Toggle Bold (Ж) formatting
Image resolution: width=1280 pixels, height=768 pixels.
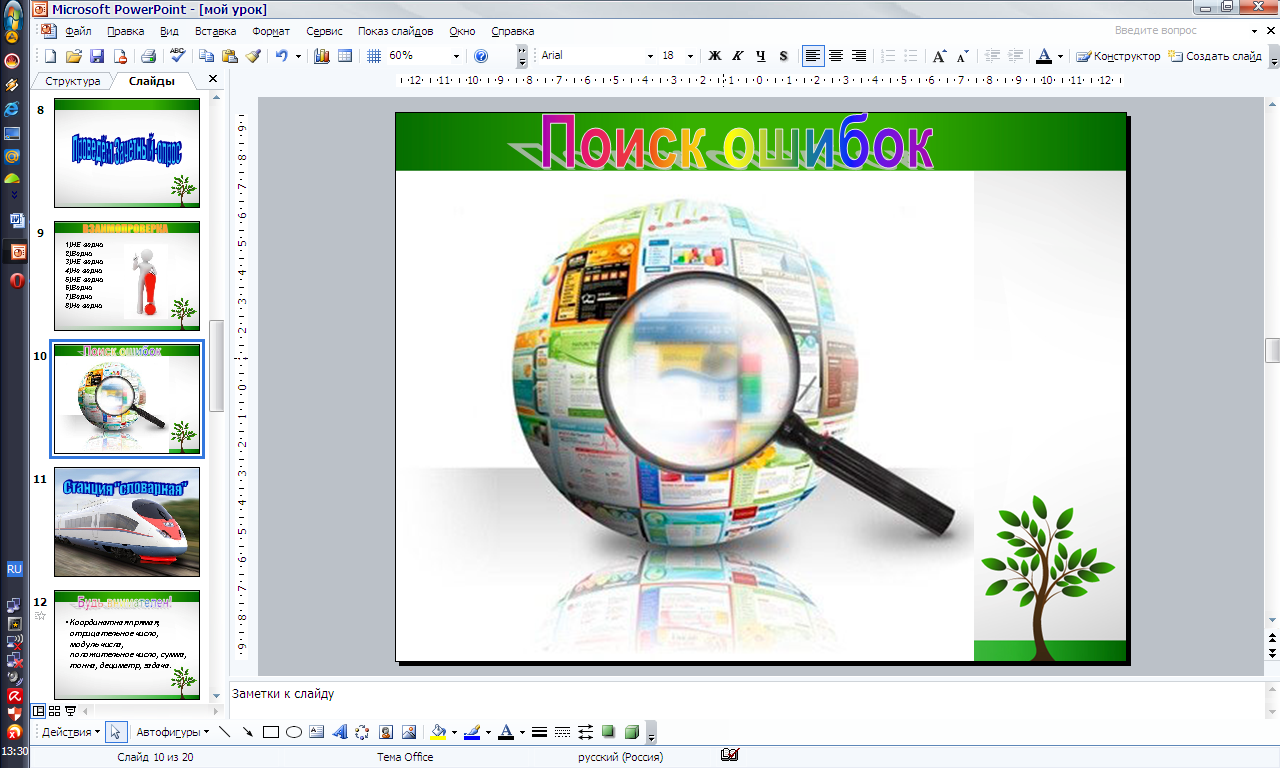click(x=715, y=56)
